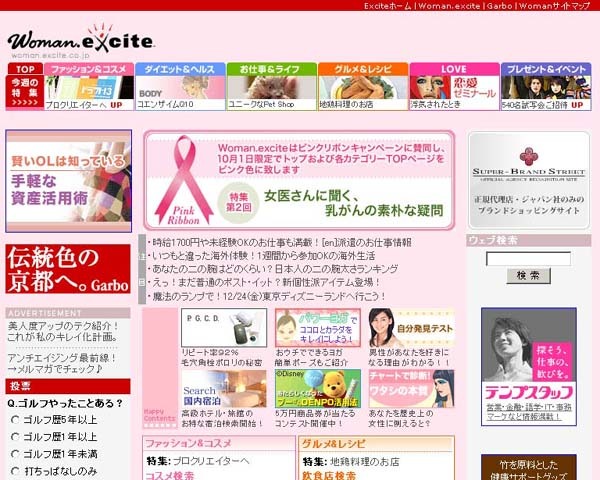Select ゴルフ歴5年以上 radio option
Image resolution: width=600 pixels, height=480 pixels.
pos(15,420)
